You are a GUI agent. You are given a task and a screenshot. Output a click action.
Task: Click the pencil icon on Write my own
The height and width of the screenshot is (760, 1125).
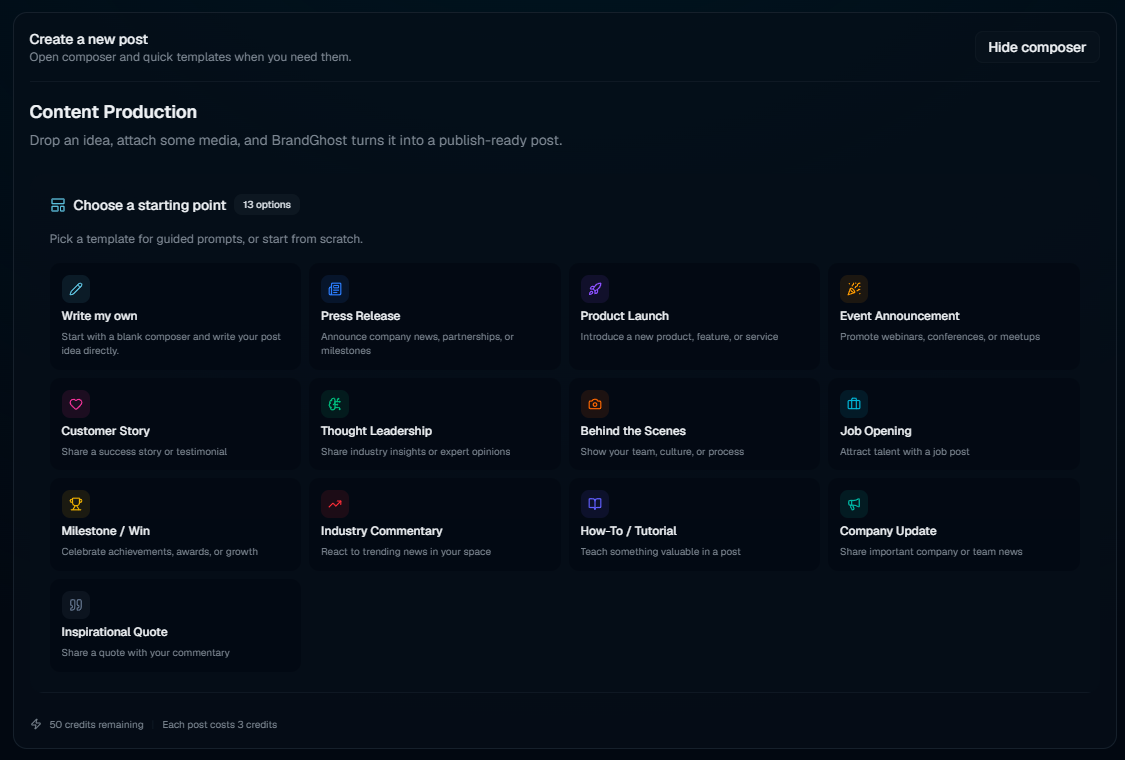(x=75, y=289)
